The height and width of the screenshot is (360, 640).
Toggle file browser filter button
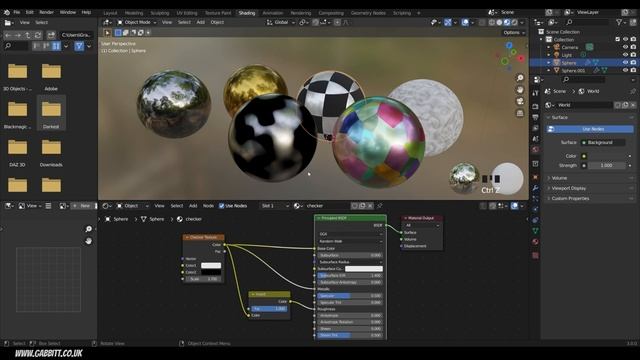click(79, 46)
